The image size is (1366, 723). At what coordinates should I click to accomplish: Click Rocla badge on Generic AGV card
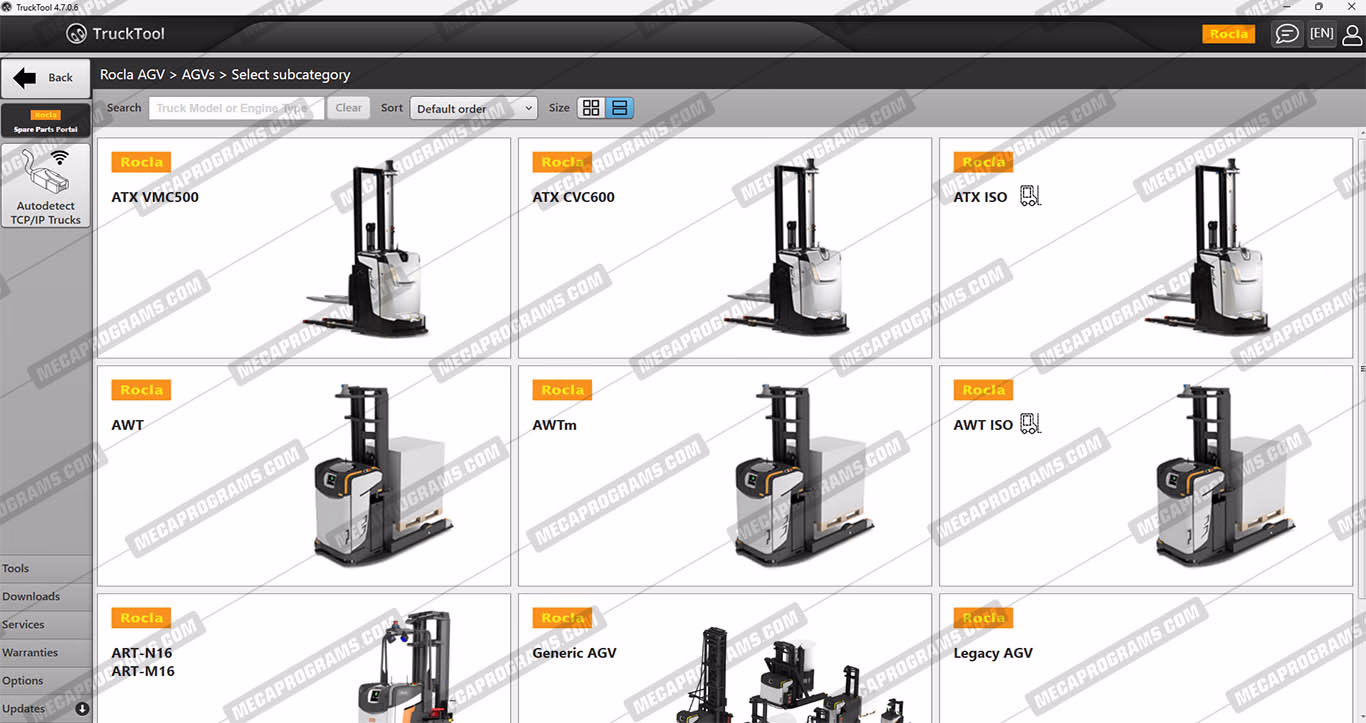pos(562,618)
